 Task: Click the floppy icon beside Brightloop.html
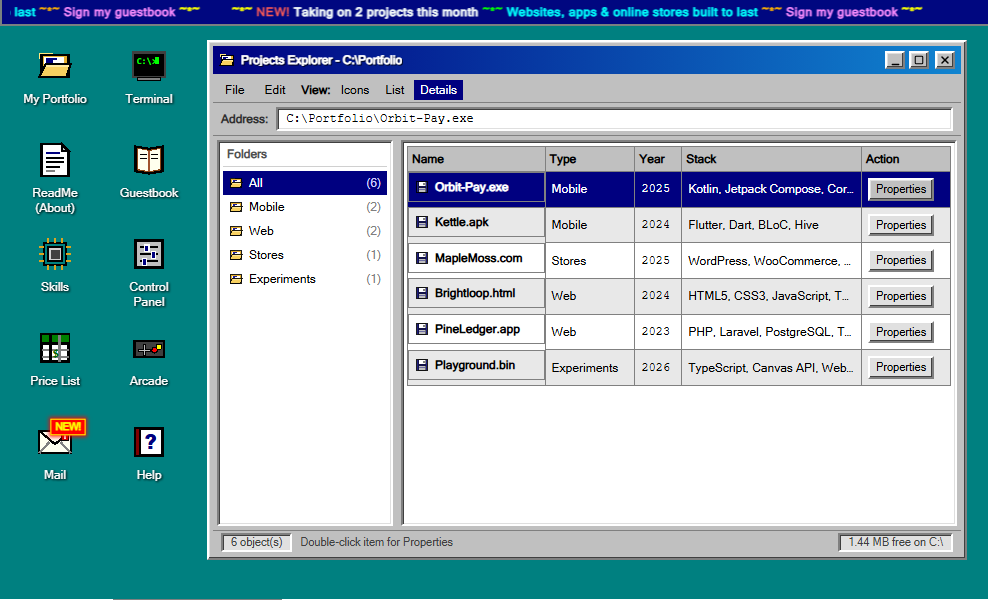coord(422,293)
